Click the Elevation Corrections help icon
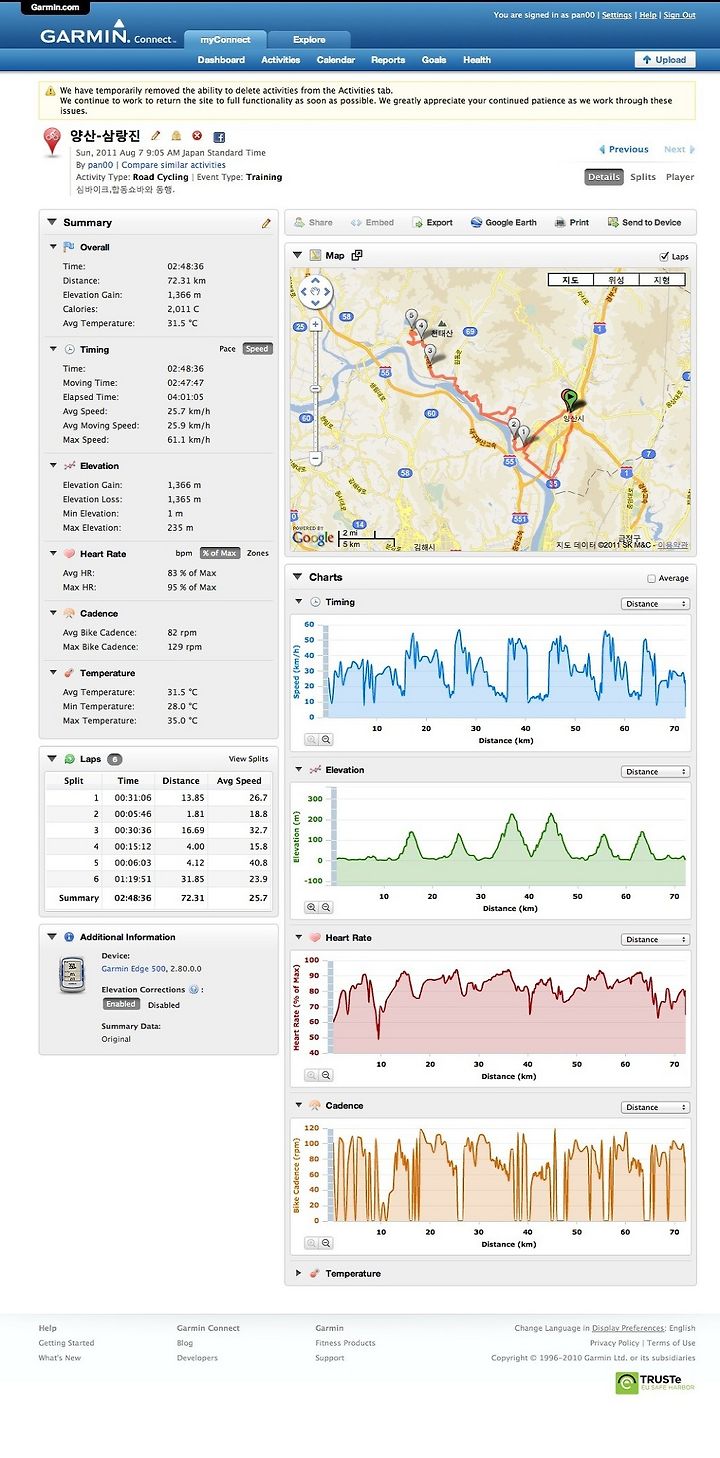 193,990
